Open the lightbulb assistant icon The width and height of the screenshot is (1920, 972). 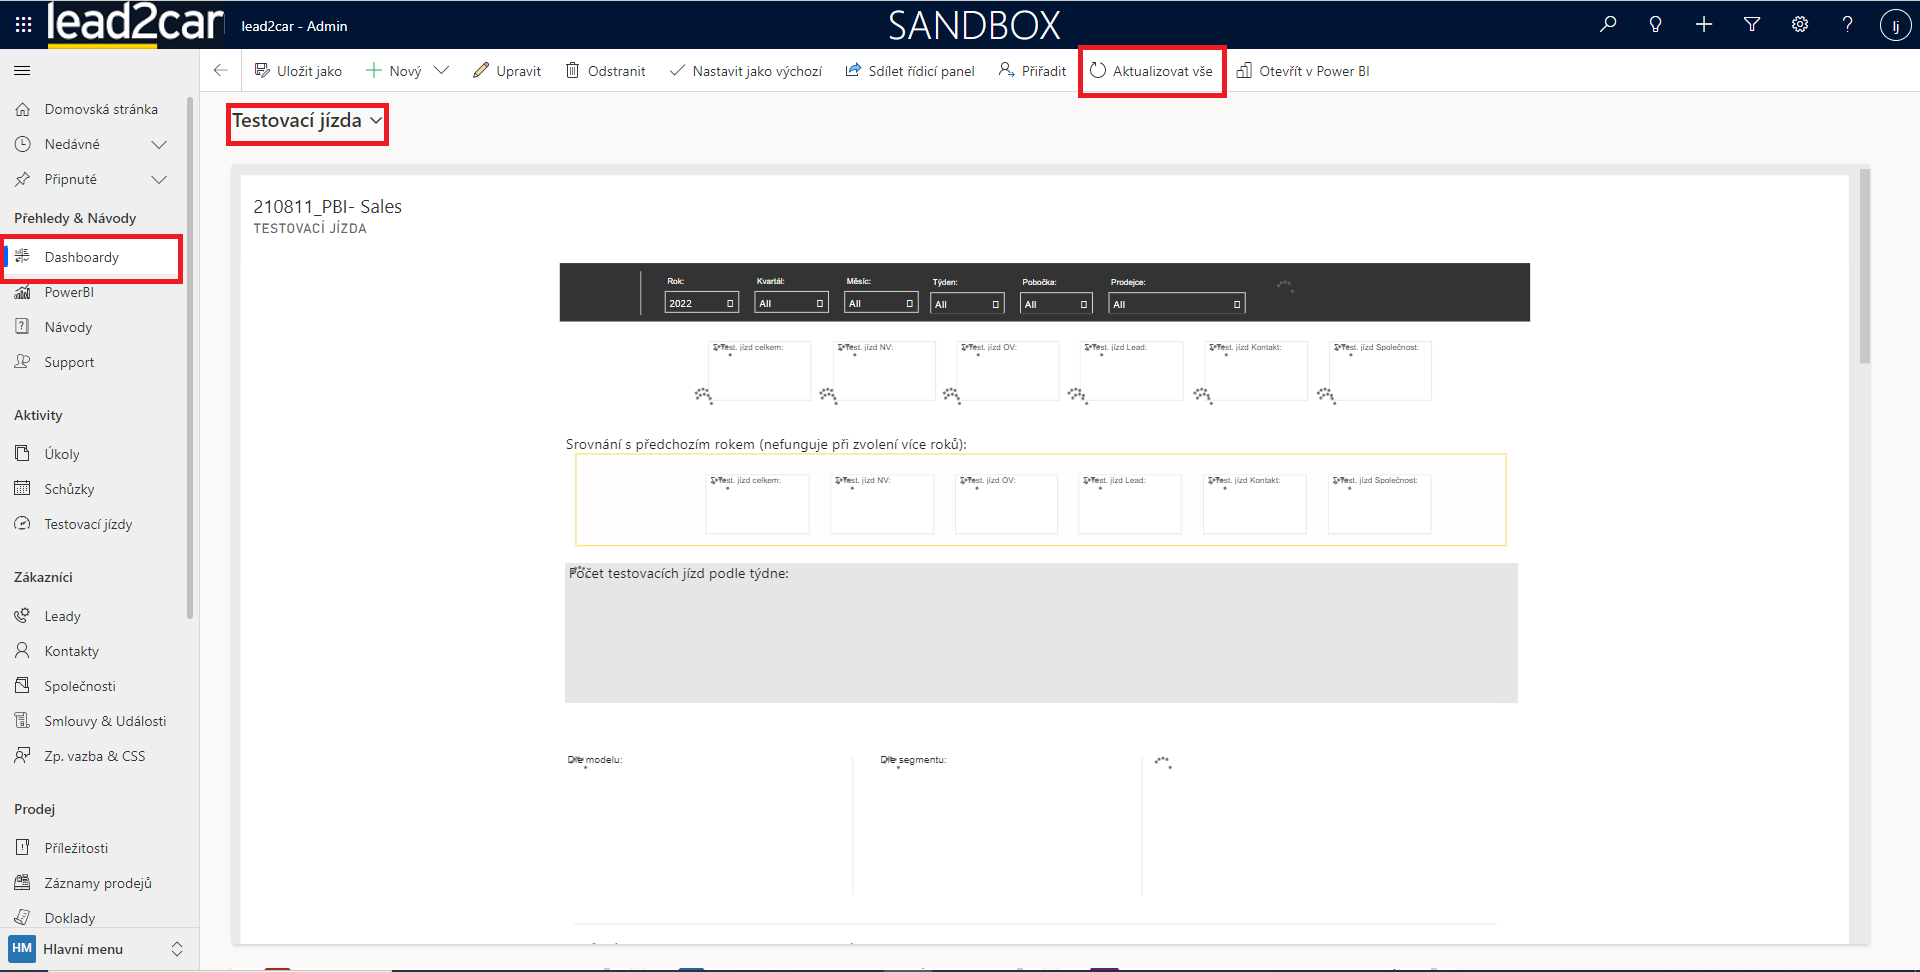point(1655,25)
